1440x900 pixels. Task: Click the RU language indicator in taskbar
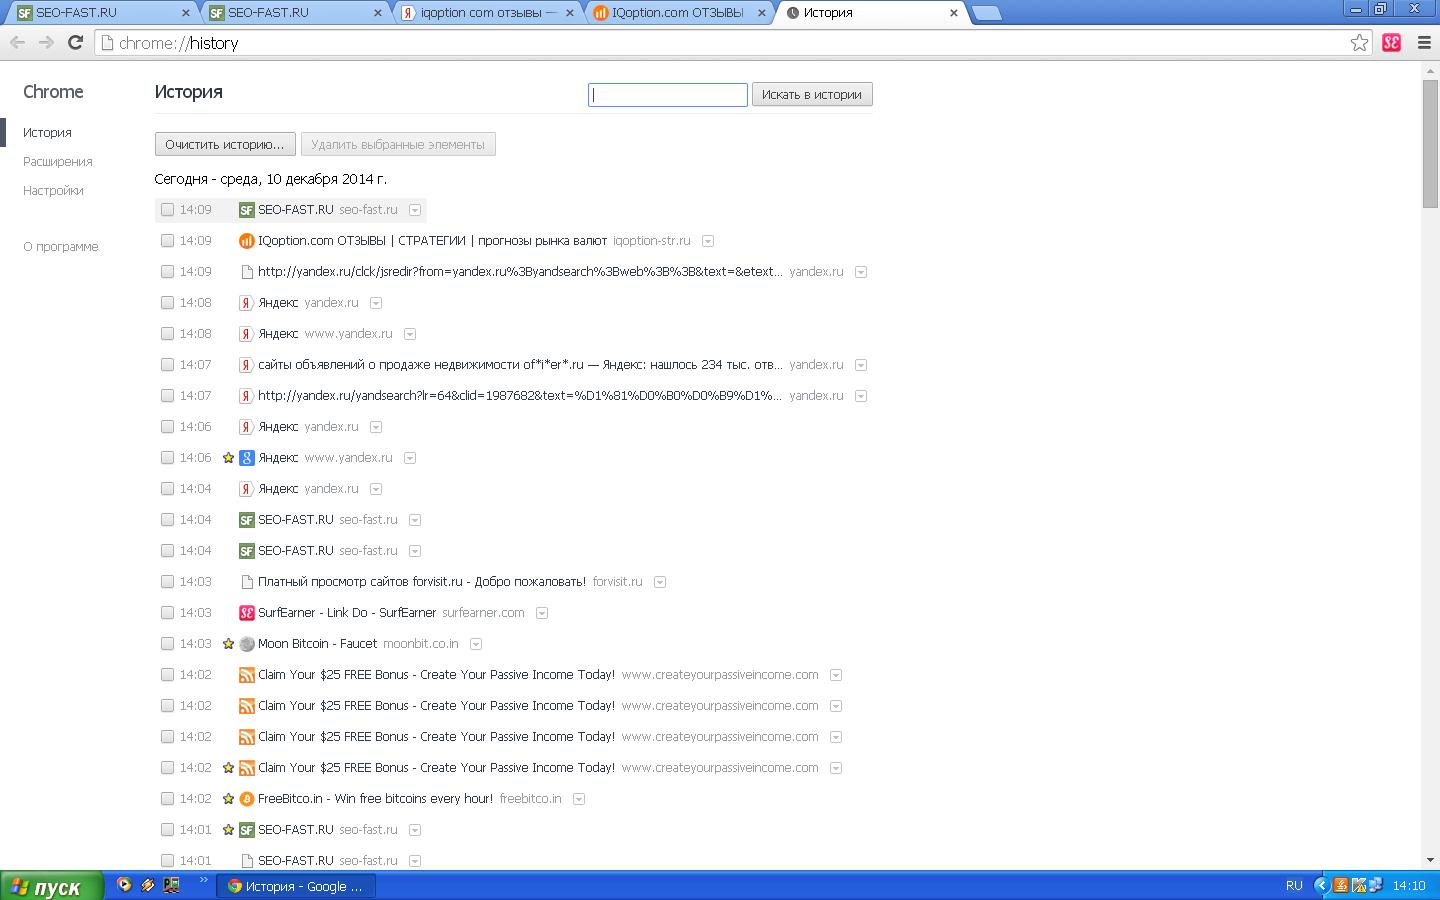[1294, 885]
